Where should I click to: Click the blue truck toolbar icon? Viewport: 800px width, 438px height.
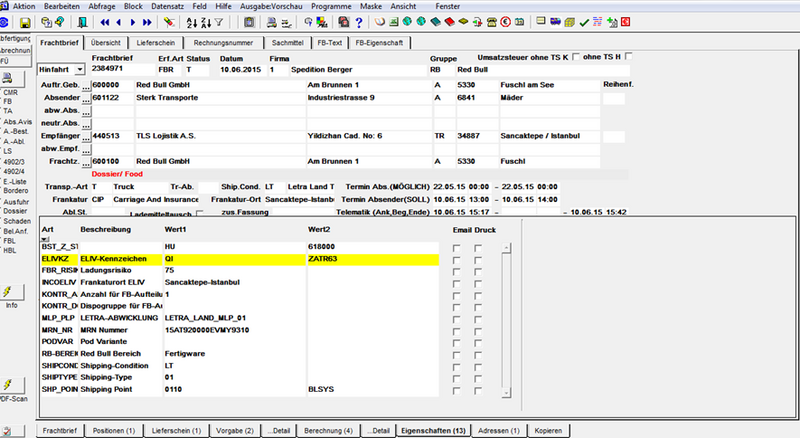(555, 21)
